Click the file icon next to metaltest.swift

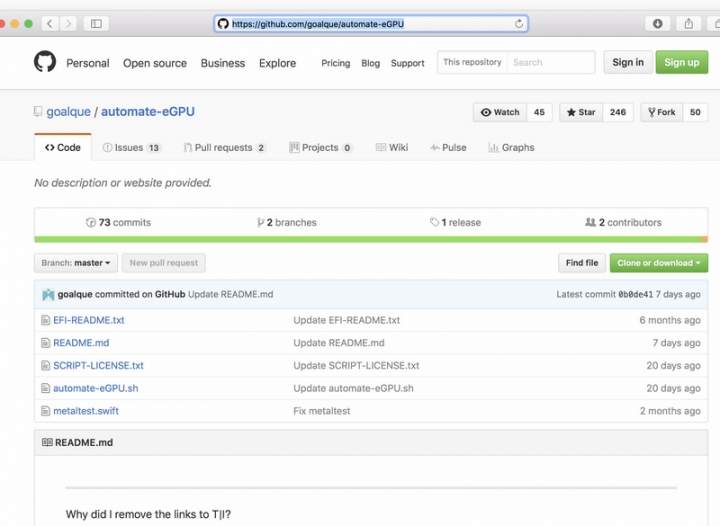pos(45,411)
